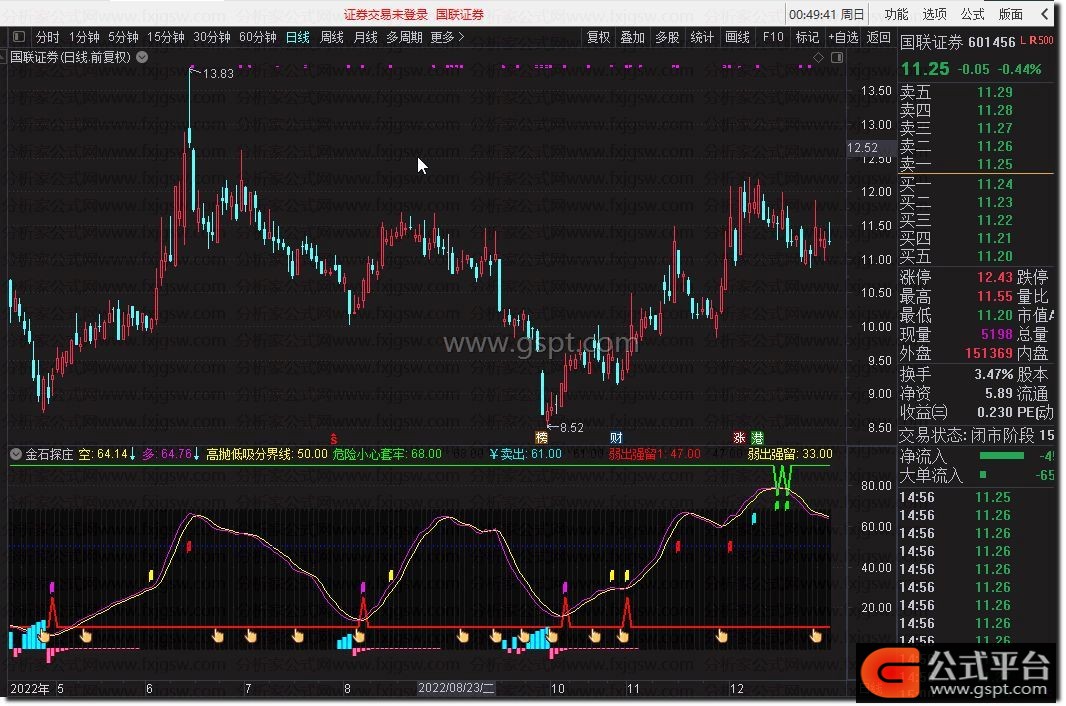Screen dimensions: 1066x706
Task: Click the diamond icon above the price chart
Action: [x=819, y=58]
